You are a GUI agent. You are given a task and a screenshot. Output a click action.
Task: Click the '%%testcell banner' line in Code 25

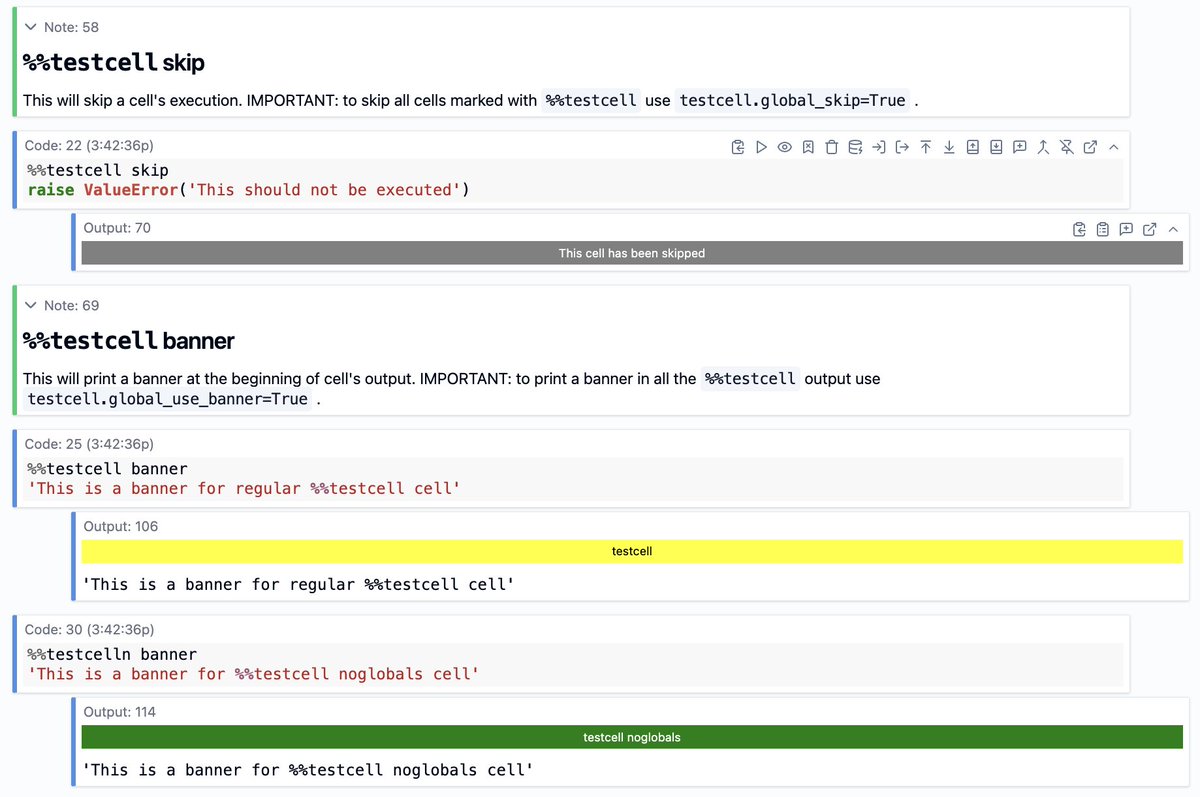(107, 468)
